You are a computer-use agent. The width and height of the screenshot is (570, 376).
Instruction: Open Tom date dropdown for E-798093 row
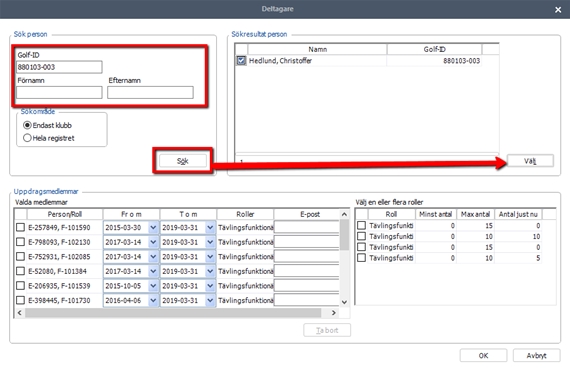[210, 242]
